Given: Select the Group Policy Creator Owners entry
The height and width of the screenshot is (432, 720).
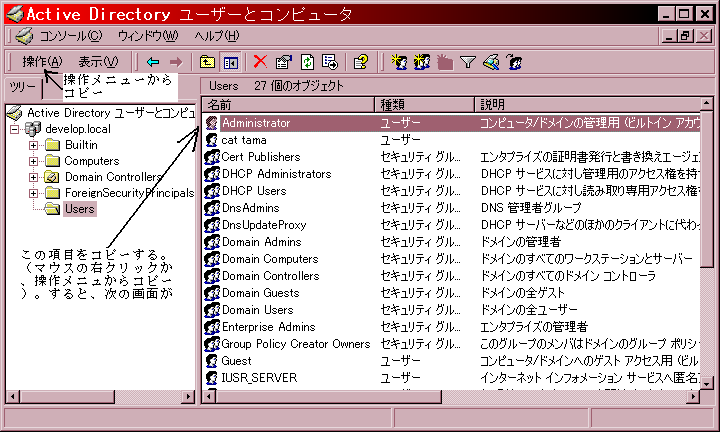Looking at the screenshot, I should coord(296,344).
